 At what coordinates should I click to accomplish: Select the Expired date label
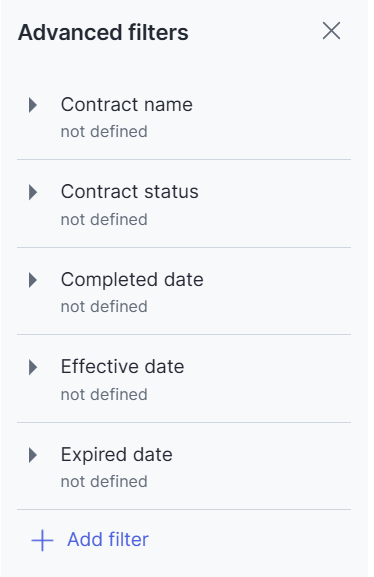[x=117, y=455]
